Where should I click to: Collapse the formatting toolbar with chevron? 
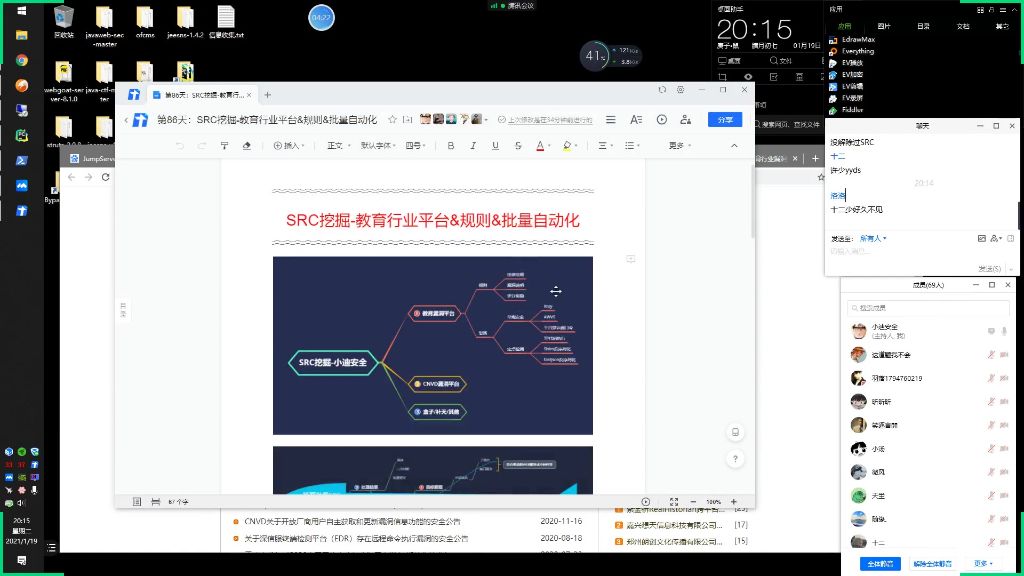pos(734,146)
